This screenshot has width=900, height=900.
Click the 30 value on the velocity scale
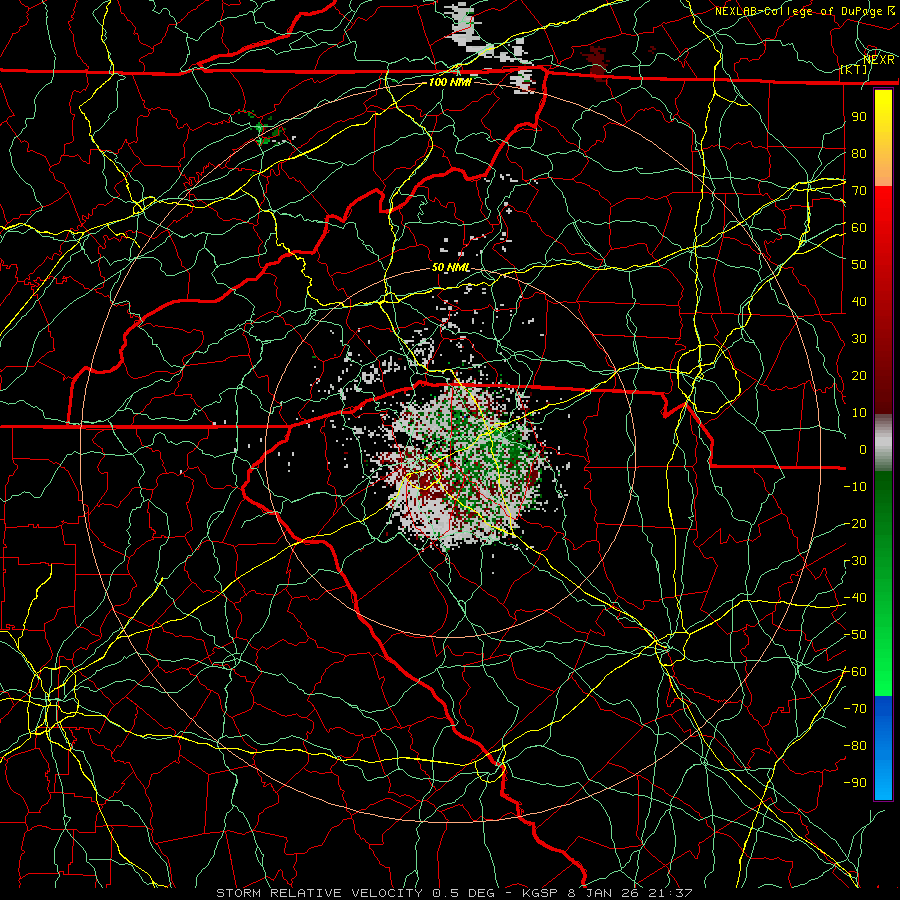coord(859,339)
